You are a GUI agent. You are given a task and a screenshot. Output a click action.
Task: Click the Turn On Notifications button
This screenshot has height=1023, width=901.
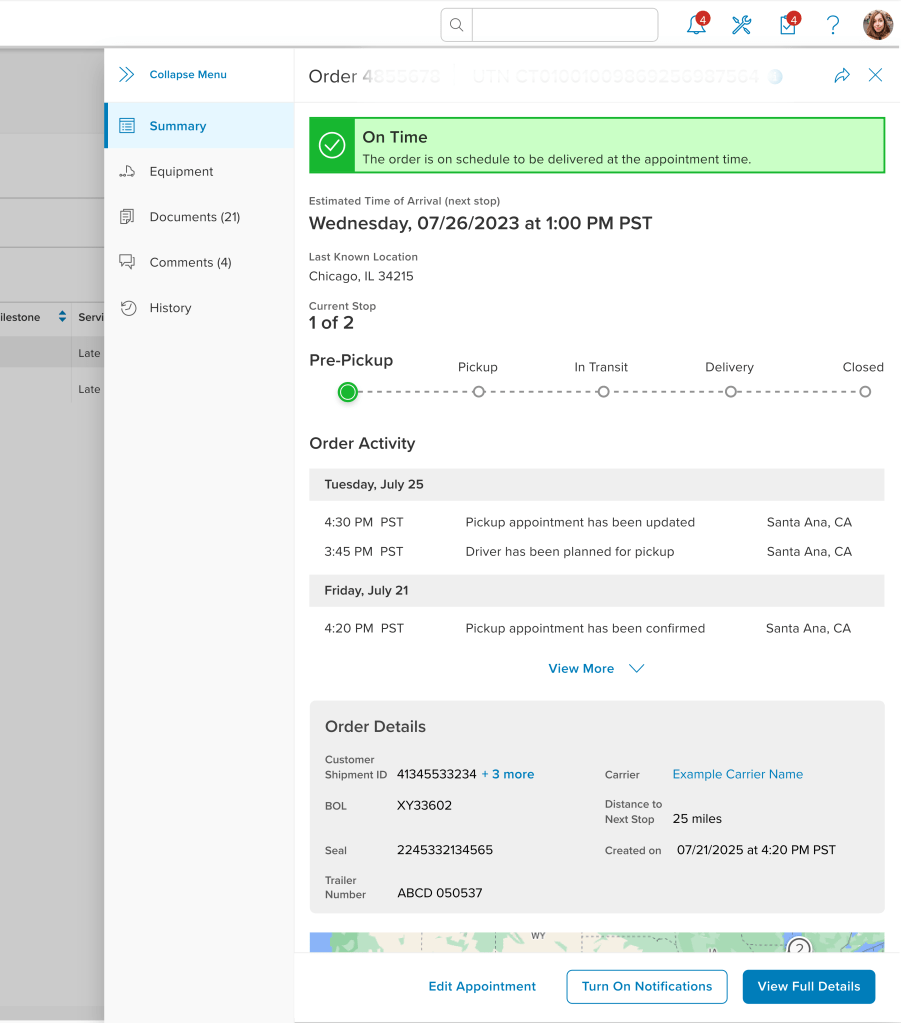point(646,986)
